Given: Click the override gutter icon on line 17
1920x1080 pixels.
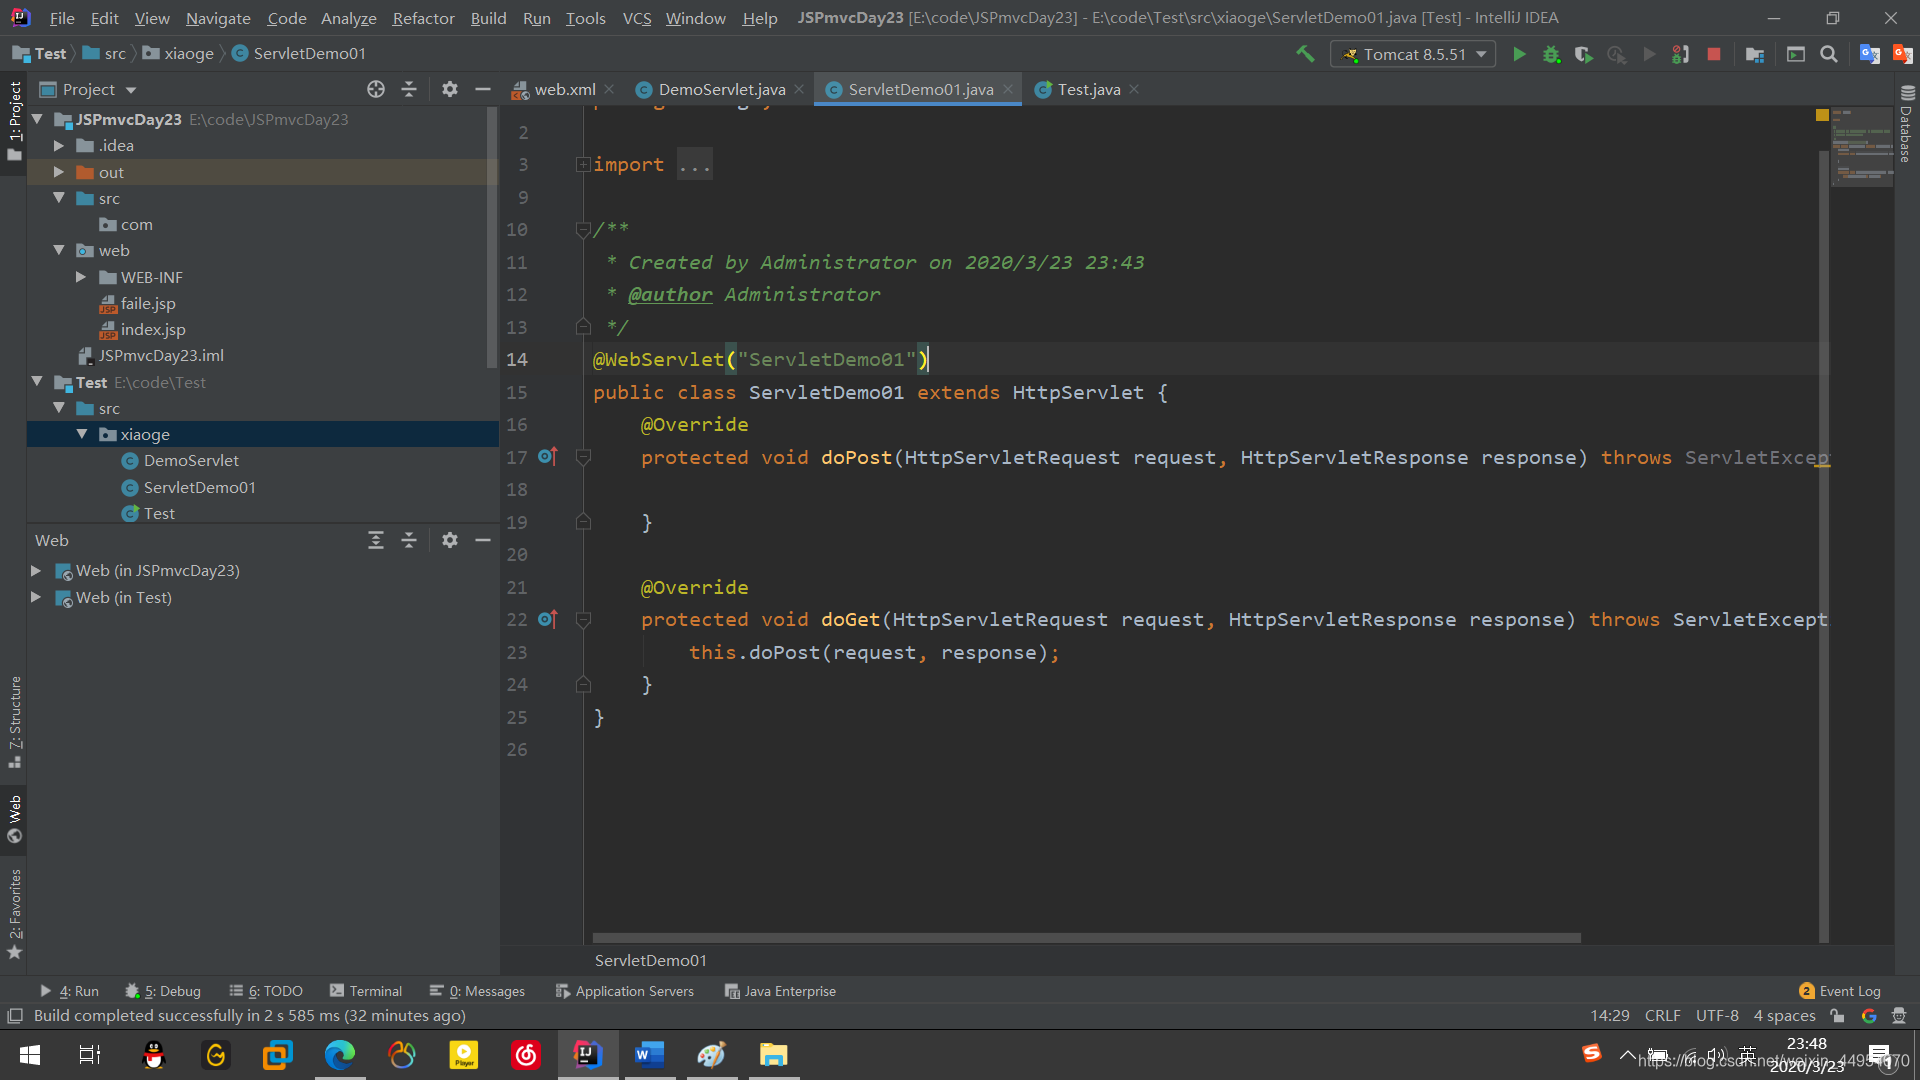Looking at the screenshot, I should click(x=547, y=456).
